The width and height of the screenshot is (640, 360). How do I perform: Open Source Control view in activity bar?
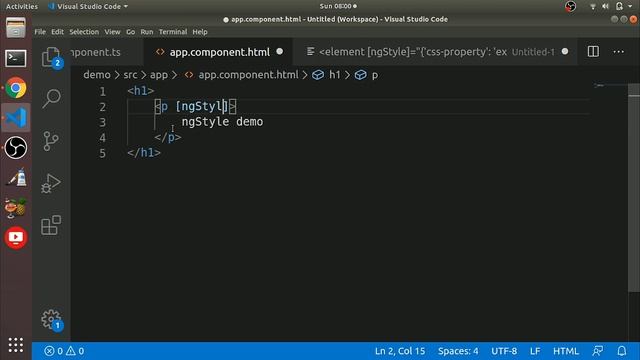pos(51,141)
